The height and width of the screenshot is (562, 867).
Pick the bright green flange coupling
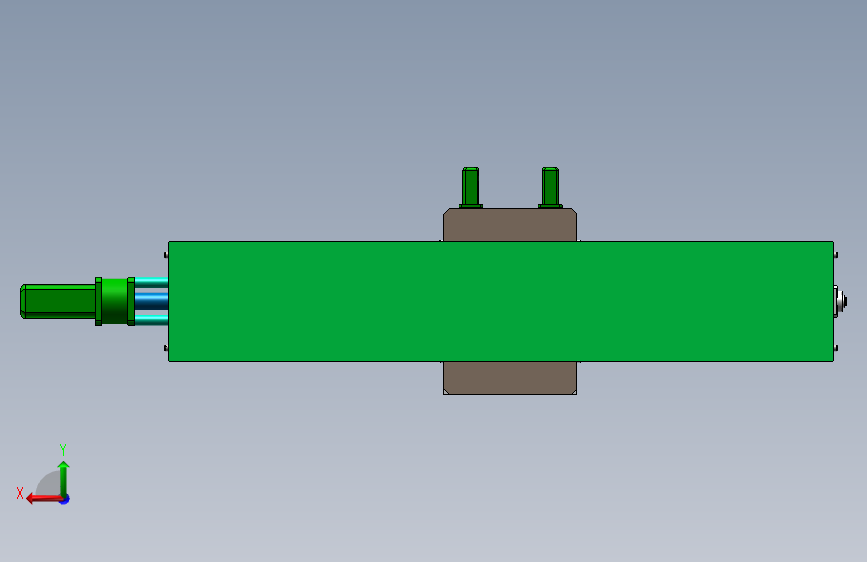point(115,301)
